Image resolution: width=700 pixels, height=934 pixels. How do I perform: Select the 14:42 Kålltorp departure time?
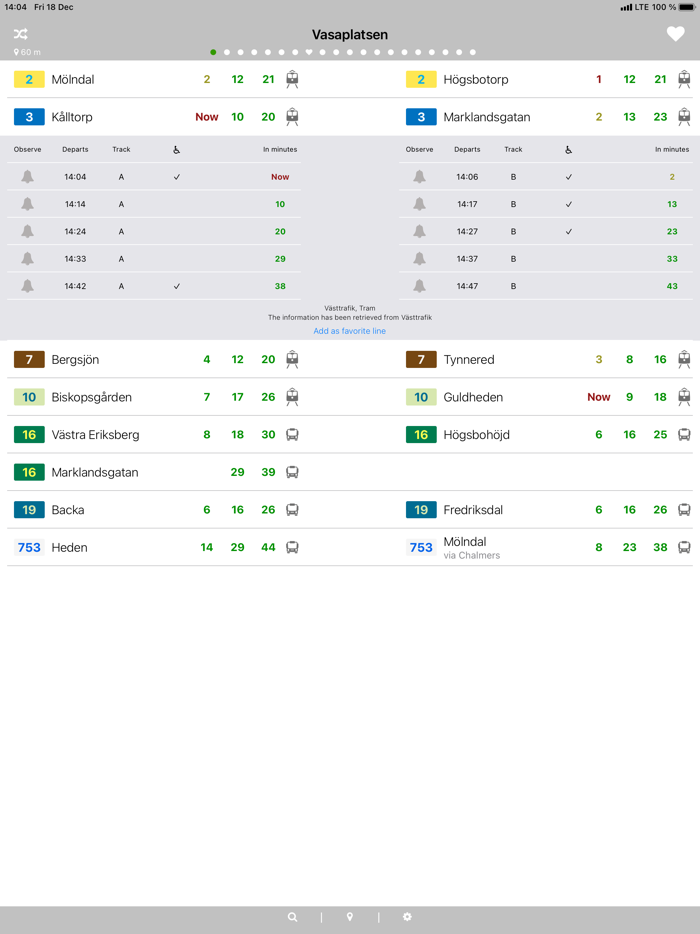coord(75,287)
